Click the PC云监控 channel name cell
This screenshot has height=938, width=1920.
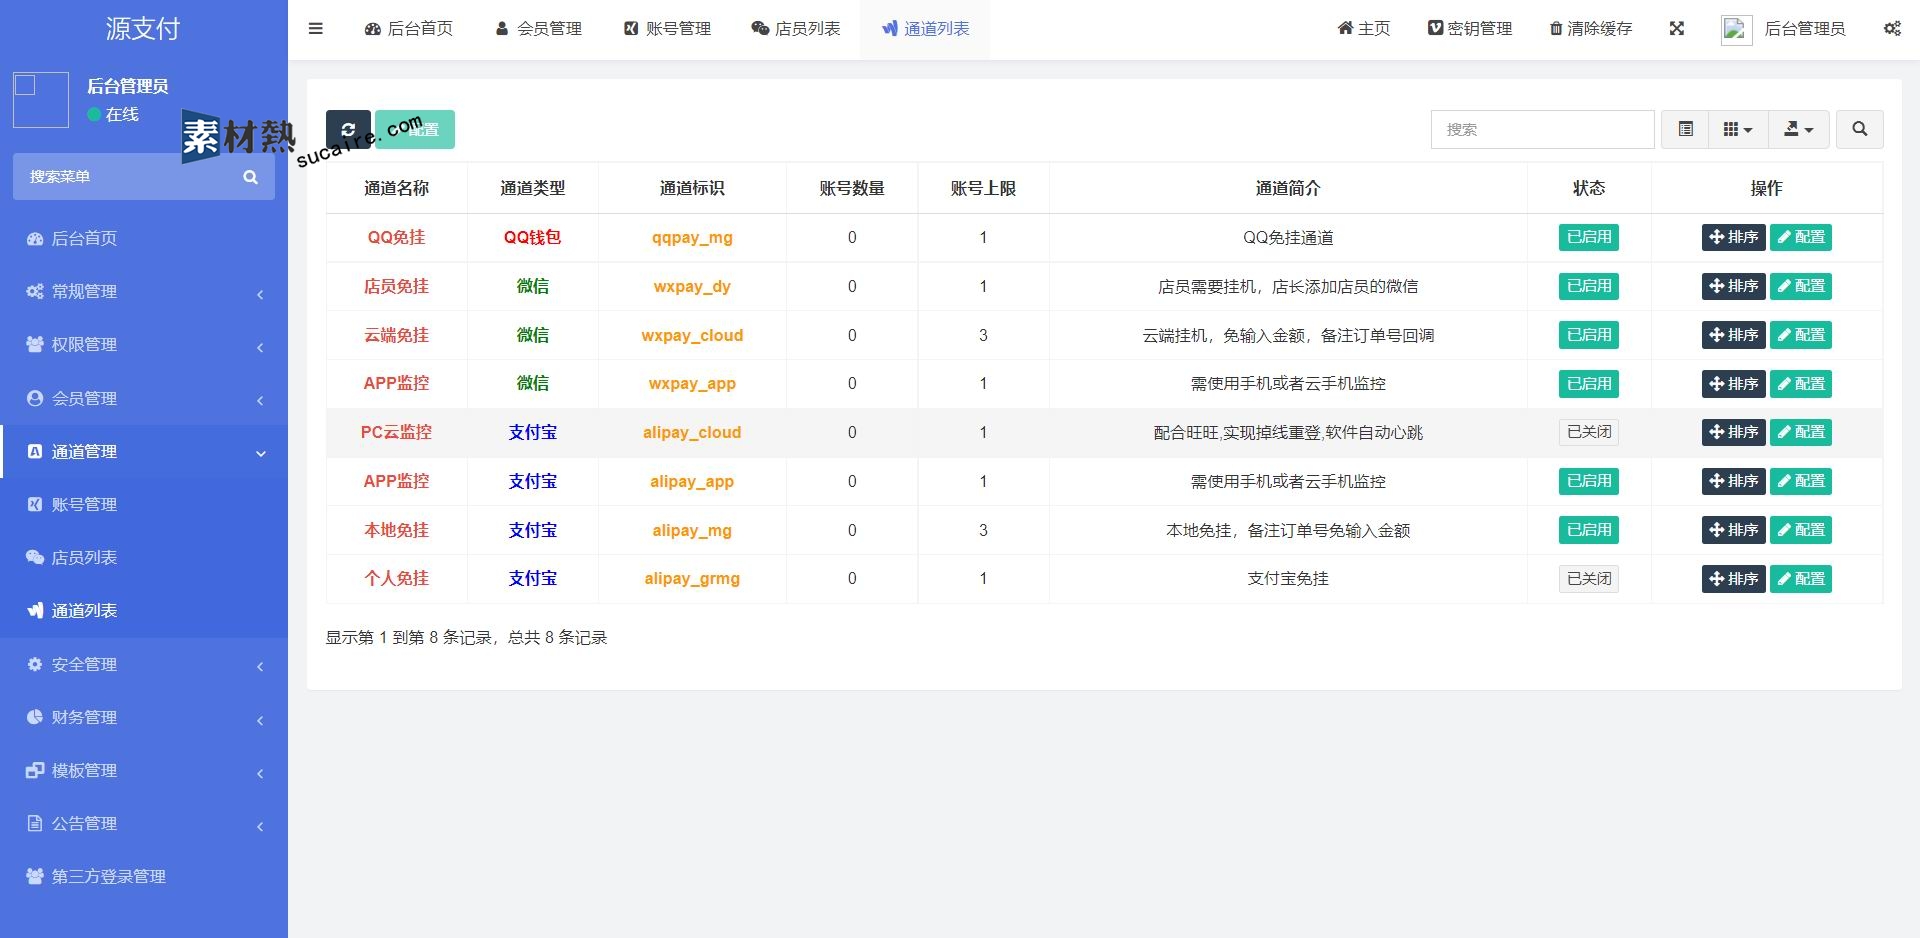[x=396, y=432]
